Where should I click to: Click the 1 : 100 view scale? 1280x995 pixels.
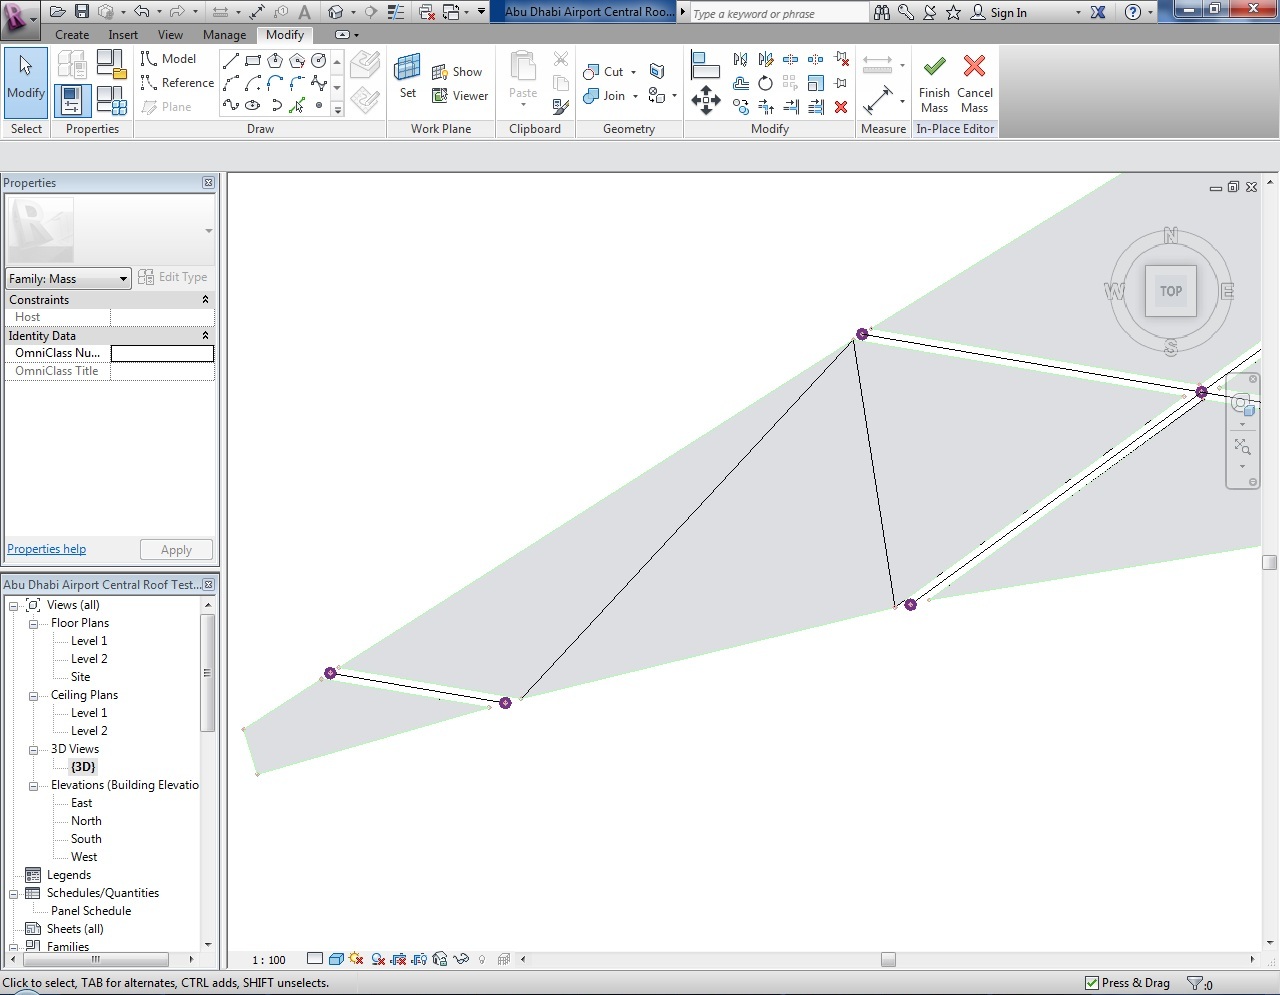tap(269, 960)
